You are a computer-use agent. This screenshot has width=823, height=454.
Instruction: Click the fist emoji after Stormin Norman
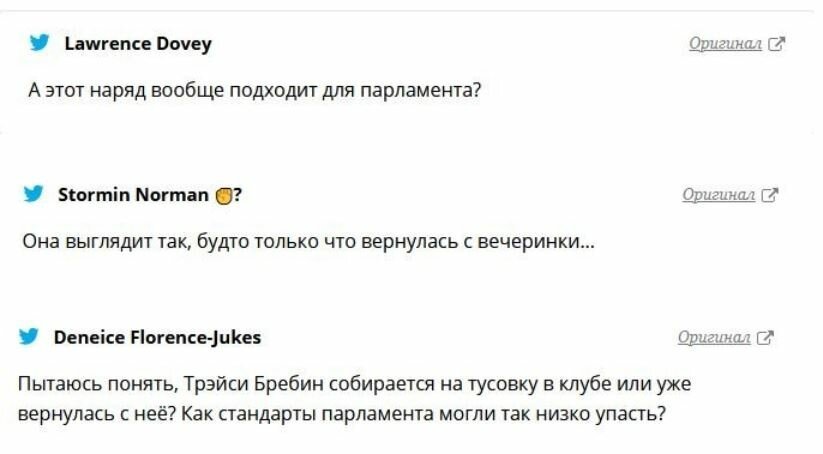[224, 195]
